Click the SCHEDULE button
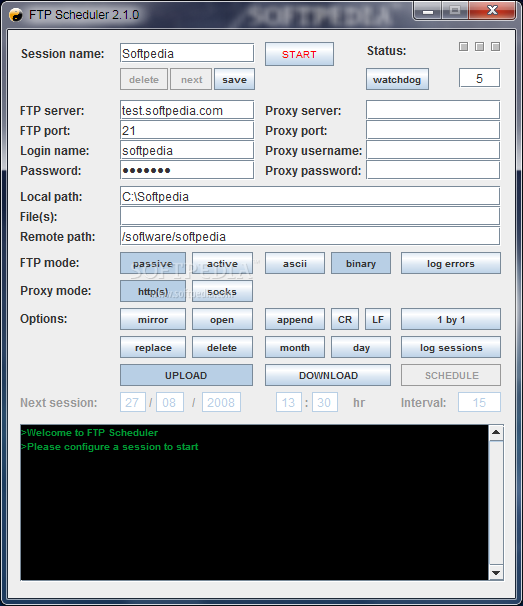 [451, 375]
